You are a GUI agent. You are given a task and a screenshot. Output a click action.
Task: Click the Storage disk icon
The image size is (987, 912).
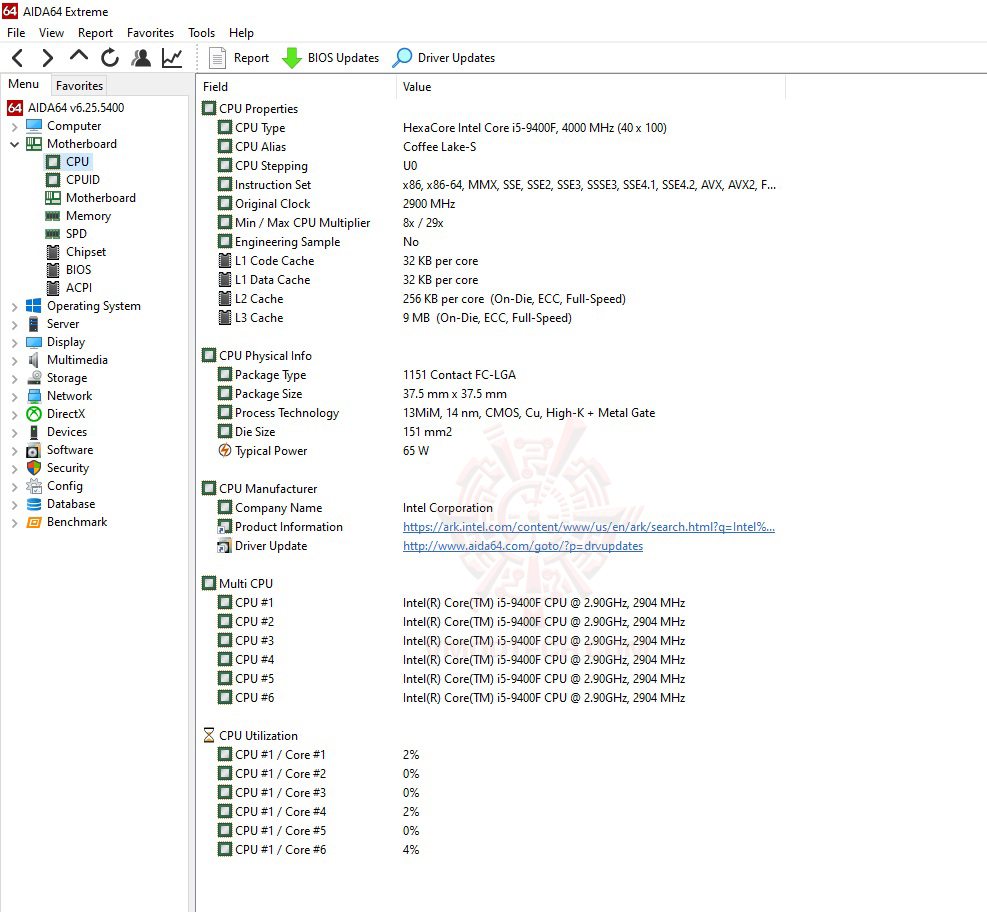pos(34,378)
